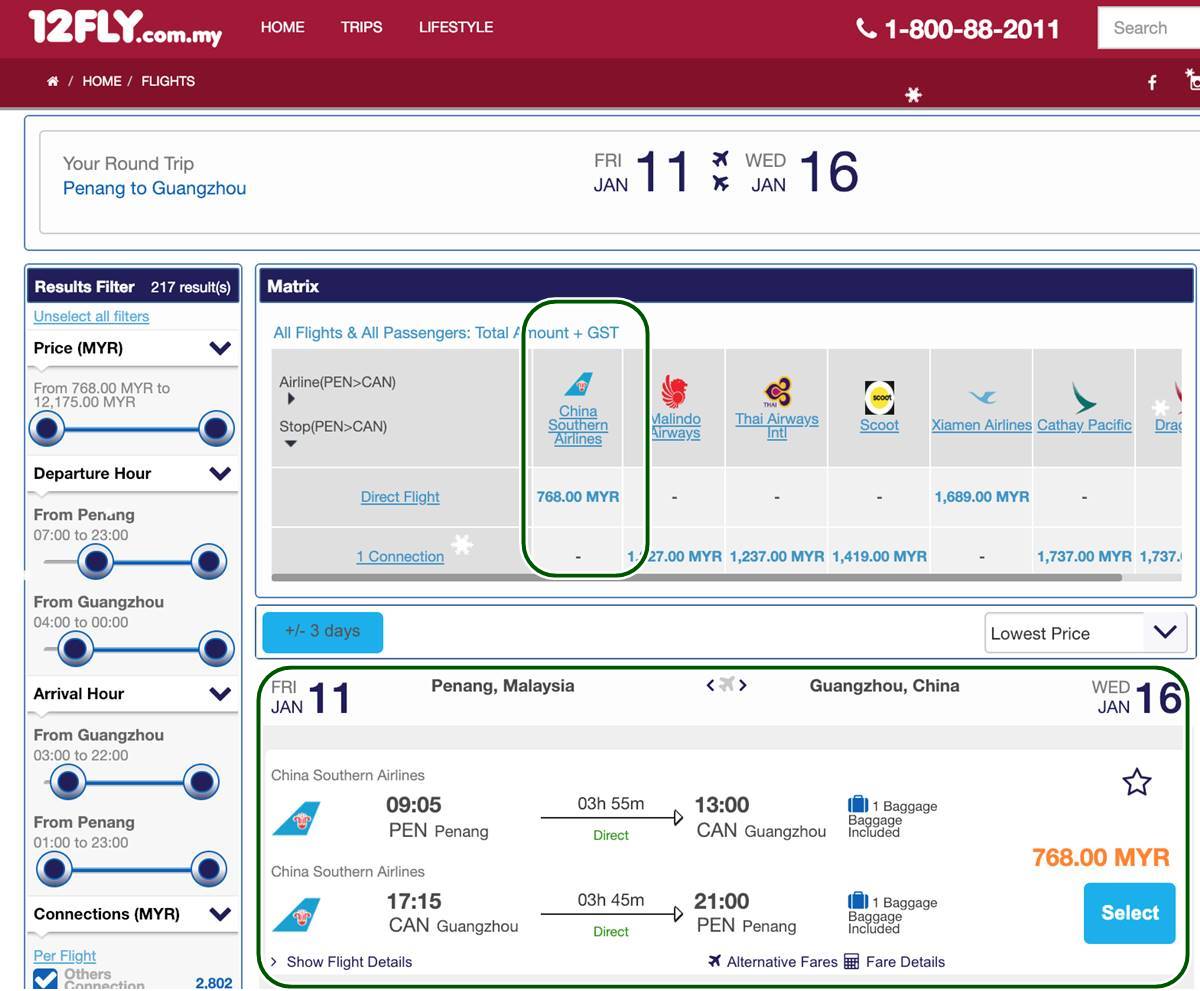Click the airline logo beside the 09:05 departure

(296, 819)
